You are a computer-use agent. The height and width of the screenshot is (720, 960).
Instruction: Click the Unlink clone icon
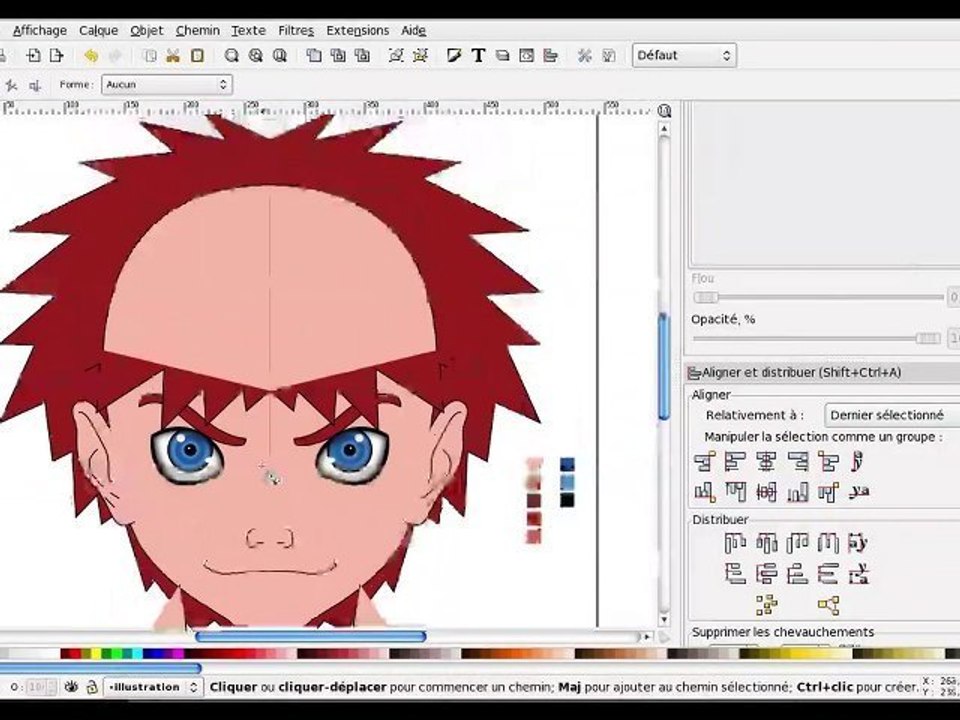(362, 56)
